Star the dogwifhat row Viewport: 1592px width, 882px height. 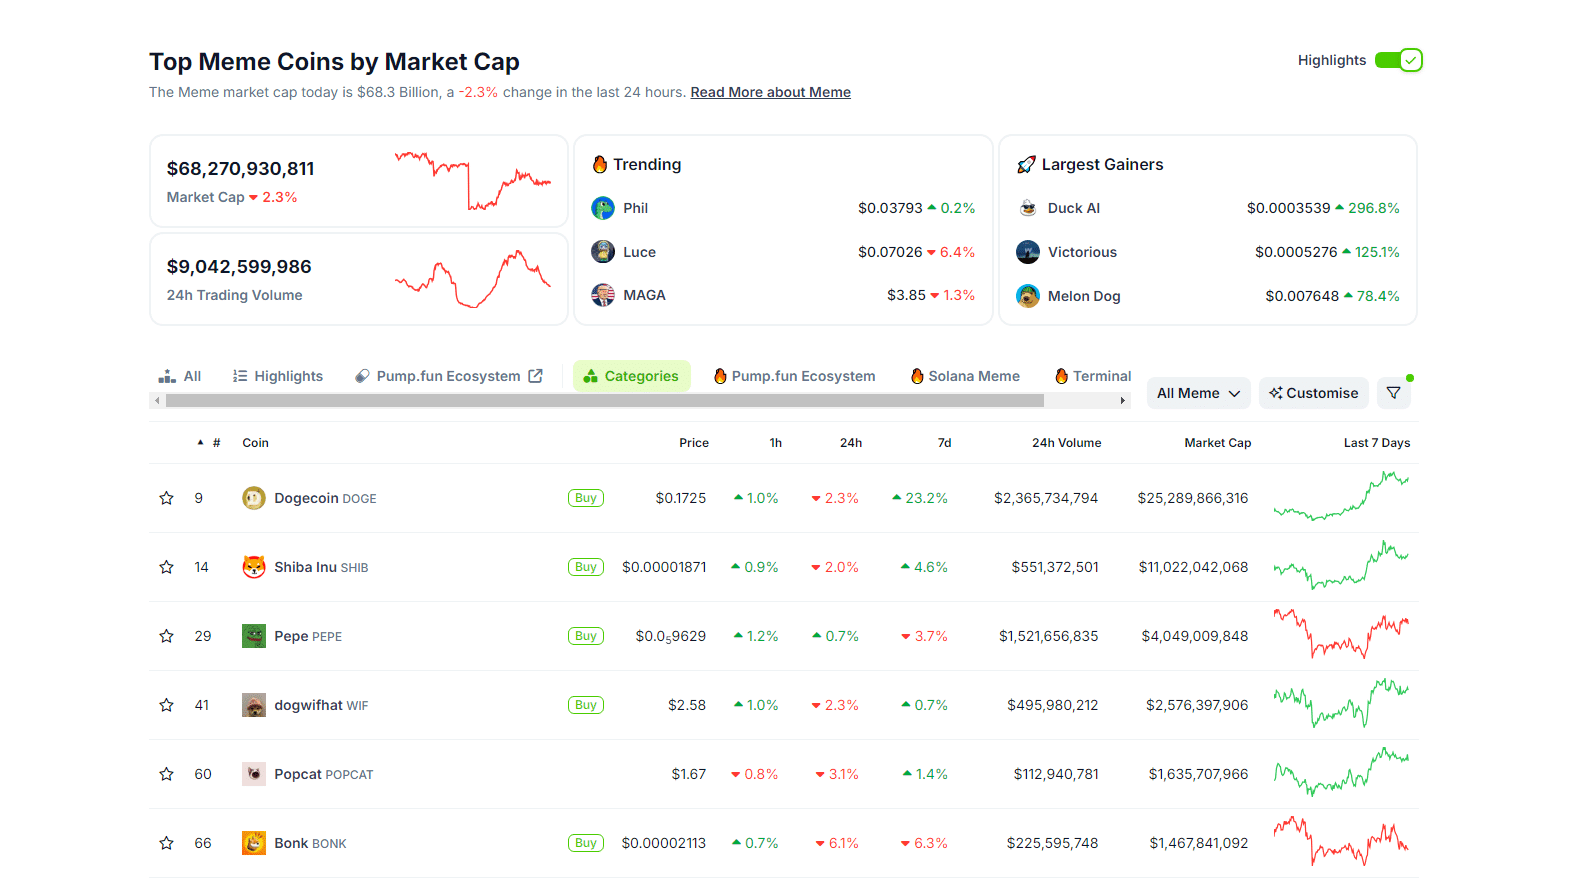click(x=167, y=705)
